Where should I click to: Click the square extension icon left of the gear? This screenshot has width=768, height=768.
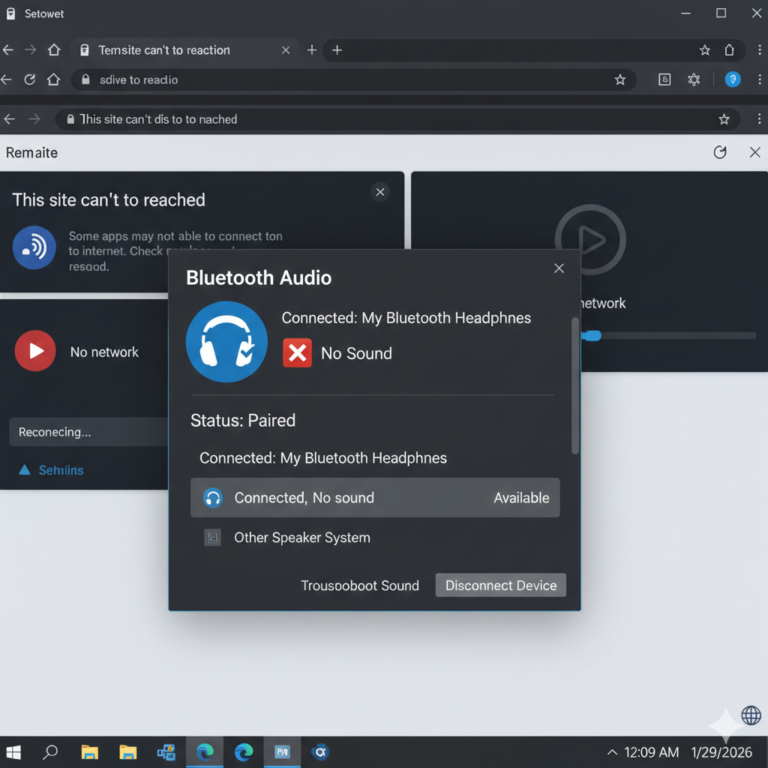(665, 79)
